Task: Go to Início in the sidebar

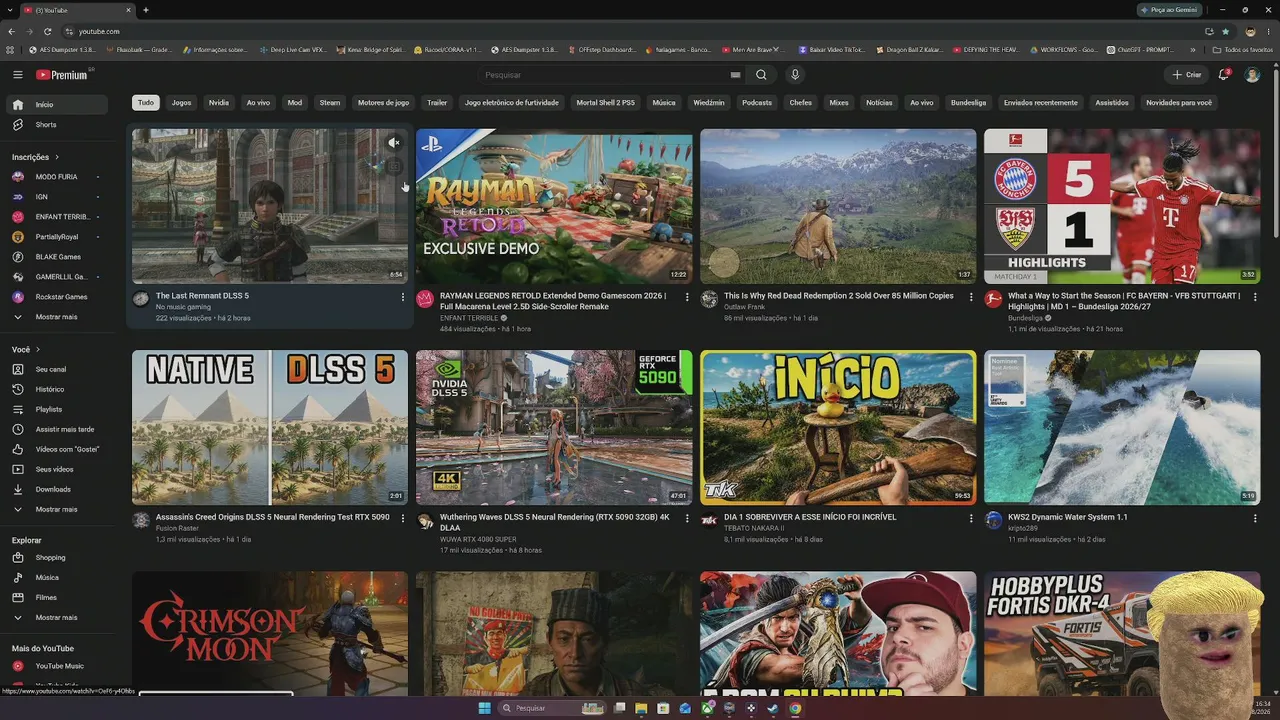Action: [x=57, y=105]
